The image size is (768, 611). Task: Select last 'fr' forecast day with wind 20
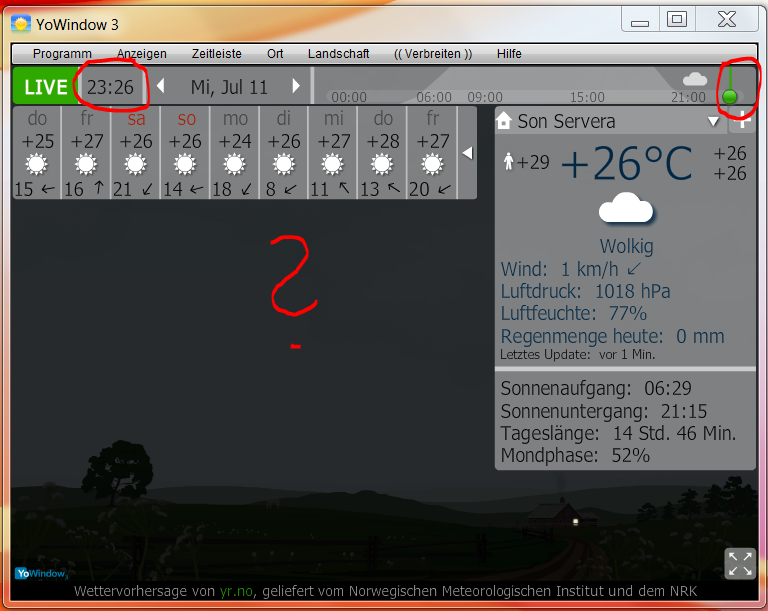coord(432,153)
